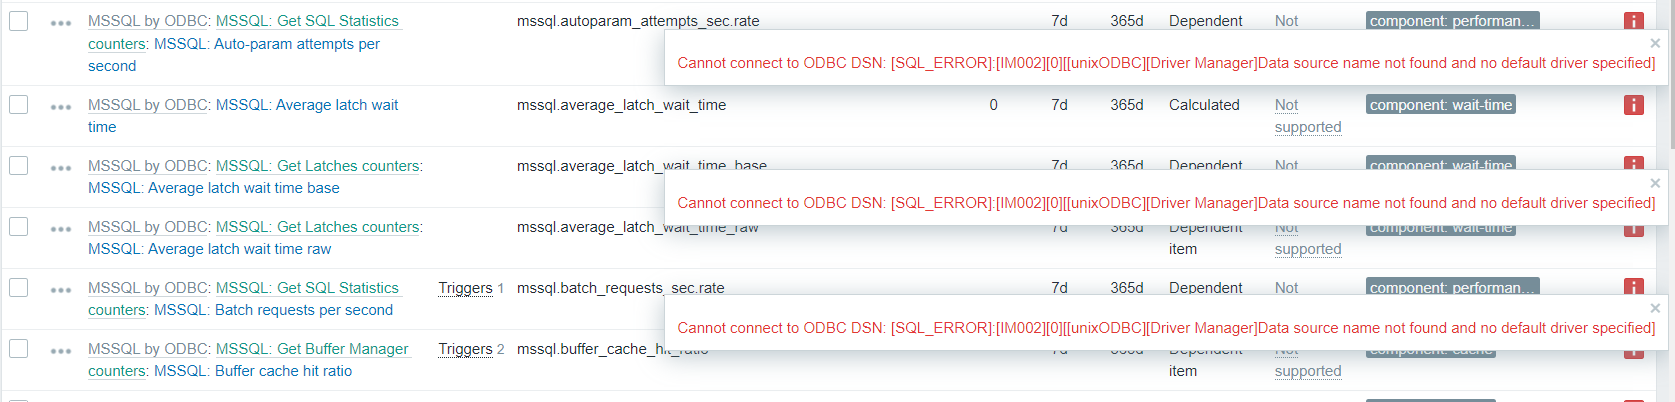Click red error icon on mssql.average_latch_wait_time row
The height and width of the screenshot is (402, 1675).
(1633, 105)
